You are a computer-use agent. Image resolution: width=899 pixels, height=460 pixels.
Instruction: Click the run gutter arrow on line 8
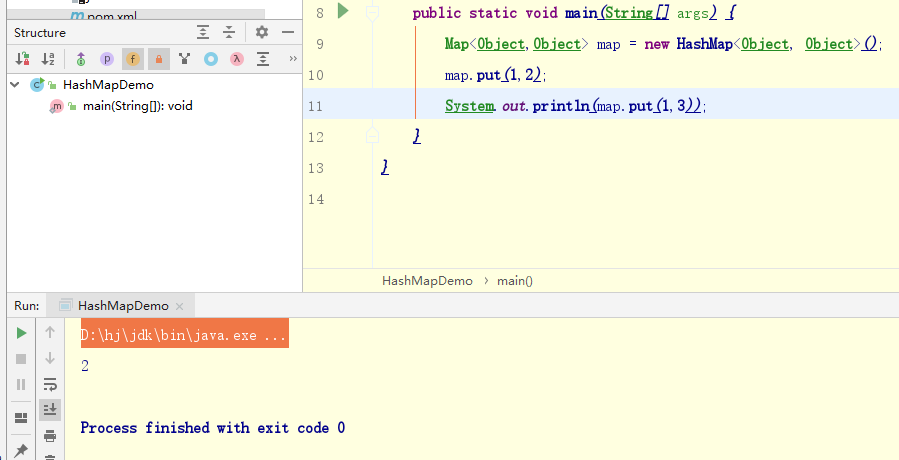pos(343,11)
